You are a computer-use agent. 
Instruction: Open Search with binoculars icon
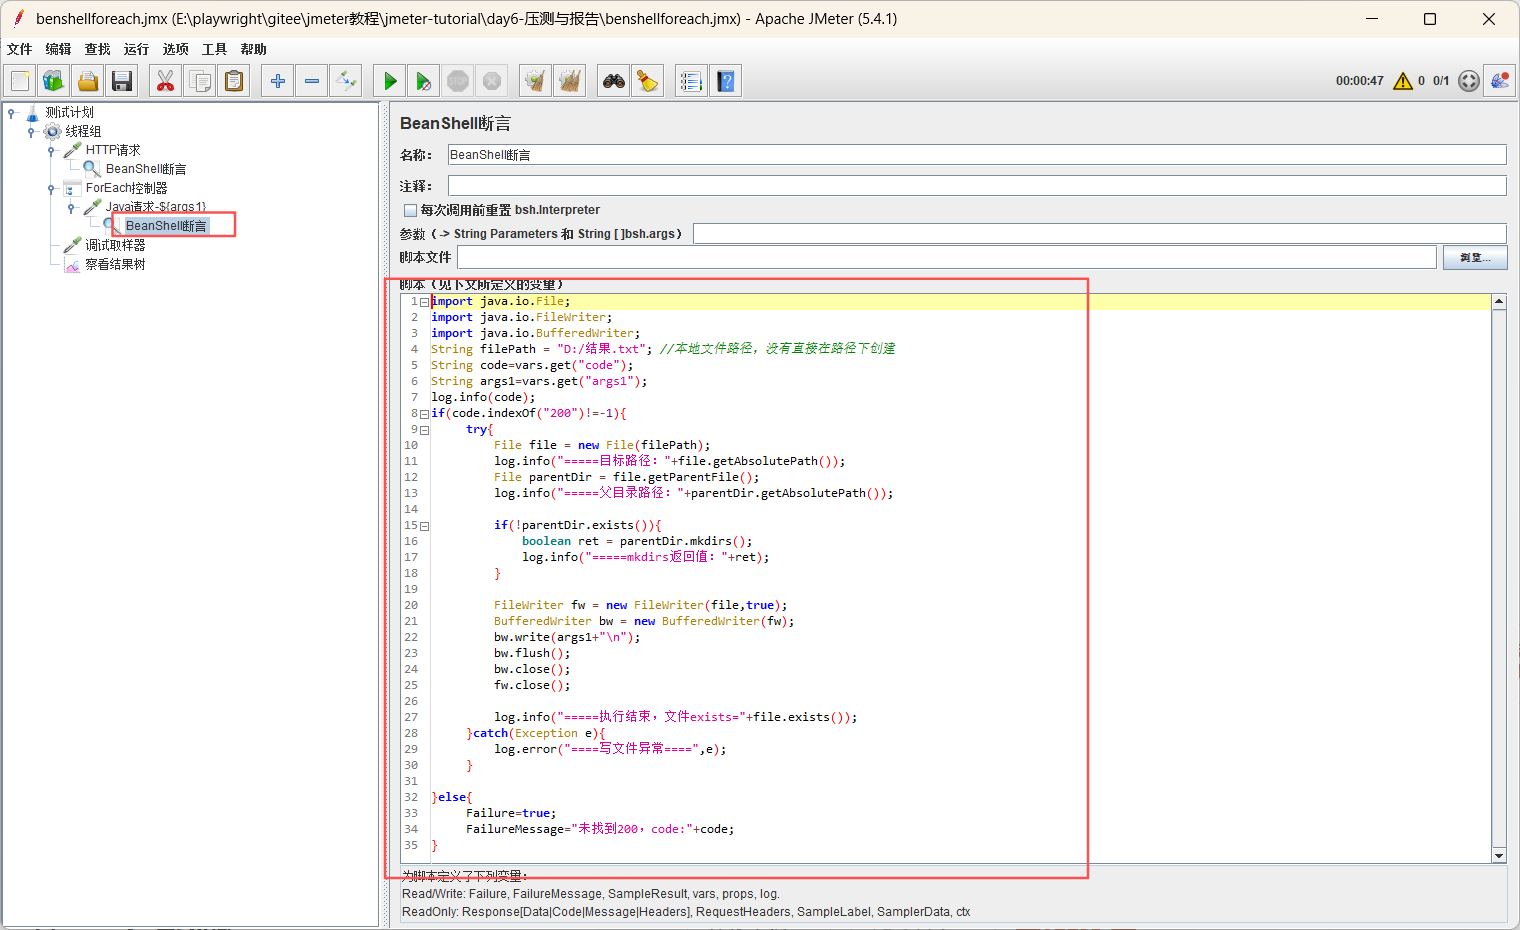click(x=614, y=81)
